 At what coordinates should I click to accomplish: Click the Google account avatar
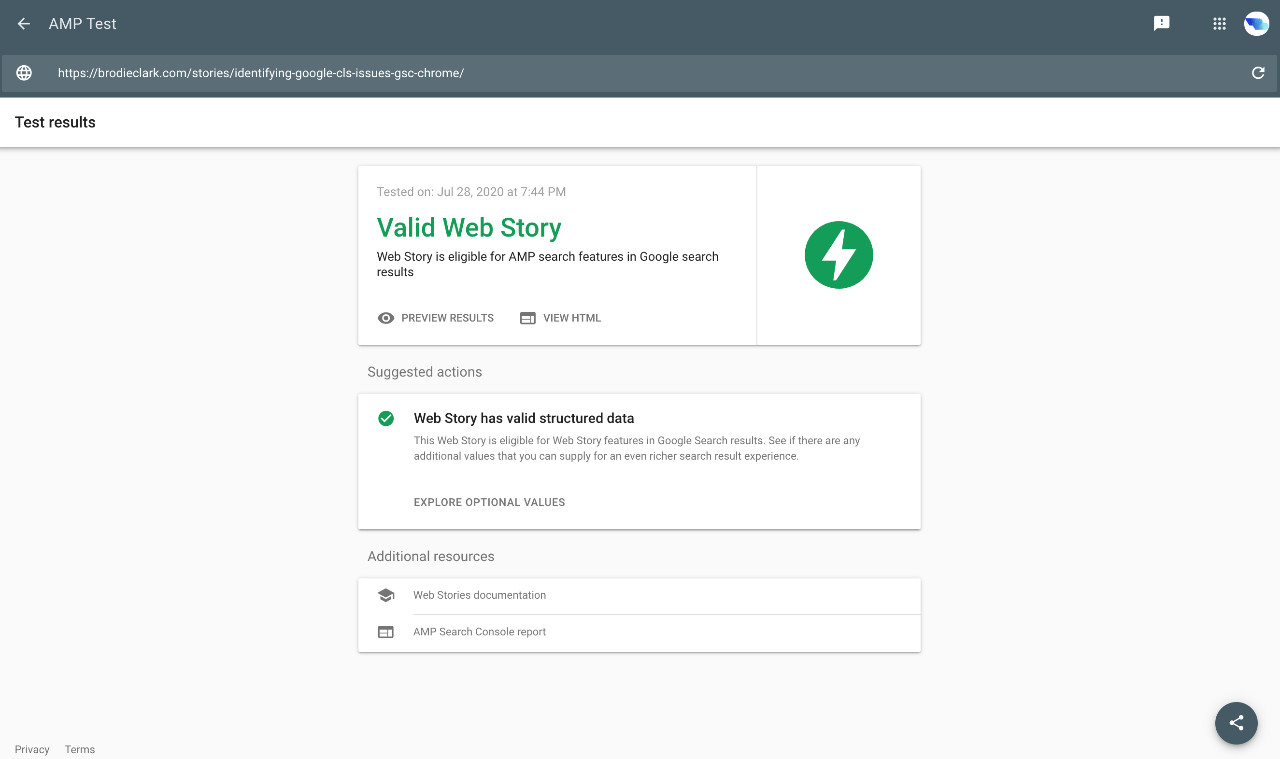[x=1256, y=23]
